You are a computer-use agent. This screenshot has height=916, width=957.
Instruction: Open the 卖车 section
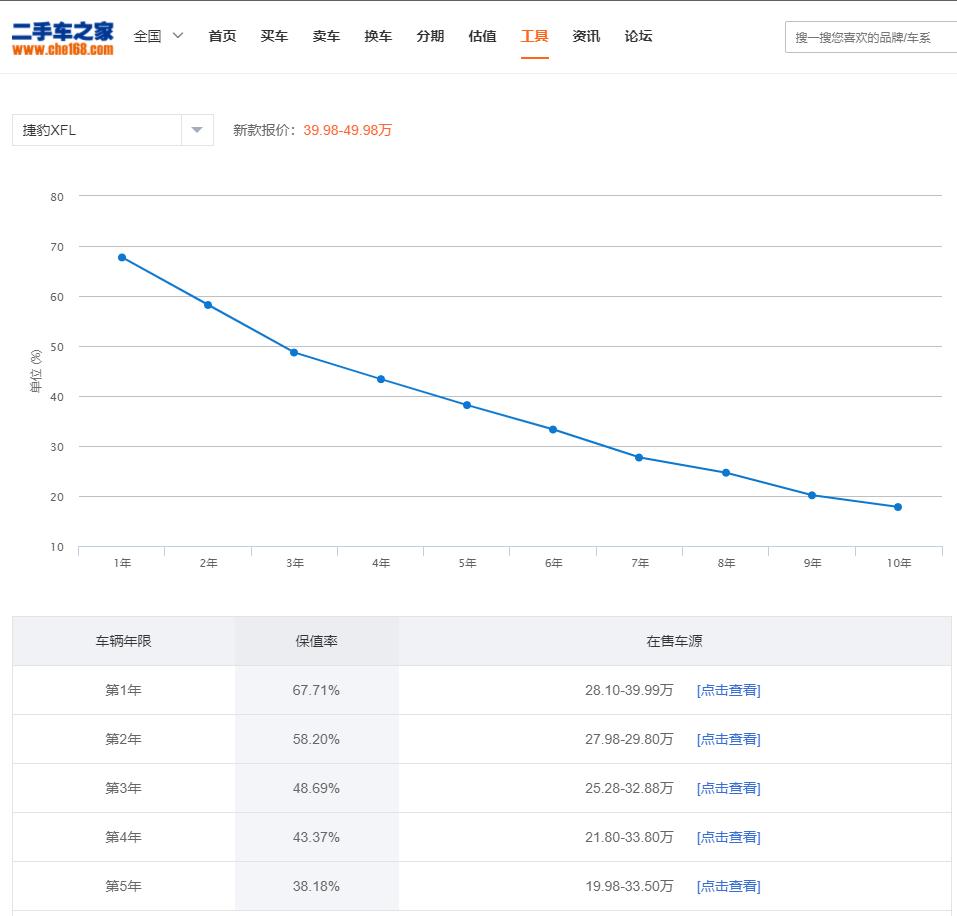tap(326, 35)
